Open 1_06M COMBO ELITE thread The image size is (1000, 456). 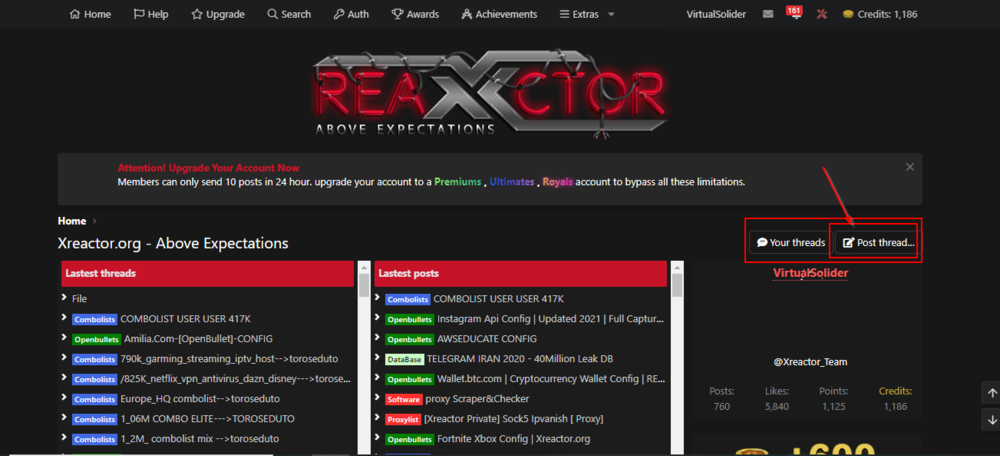207,419
